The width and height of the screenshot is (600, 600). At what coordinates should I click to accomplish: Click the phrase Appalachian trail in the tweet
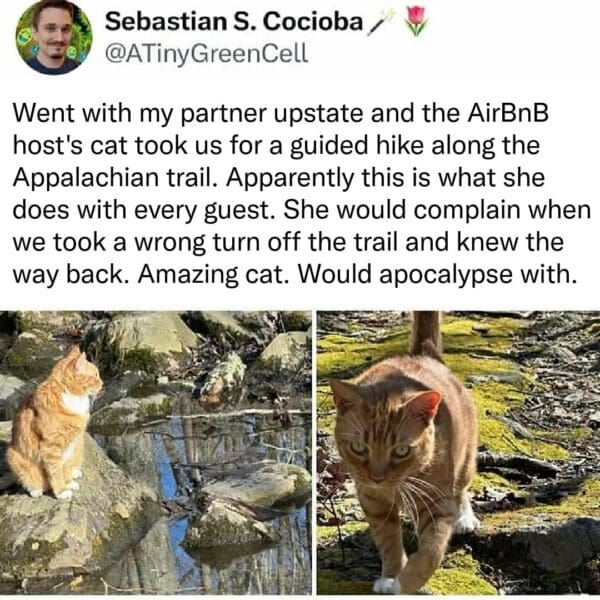[x=111, y=178]
